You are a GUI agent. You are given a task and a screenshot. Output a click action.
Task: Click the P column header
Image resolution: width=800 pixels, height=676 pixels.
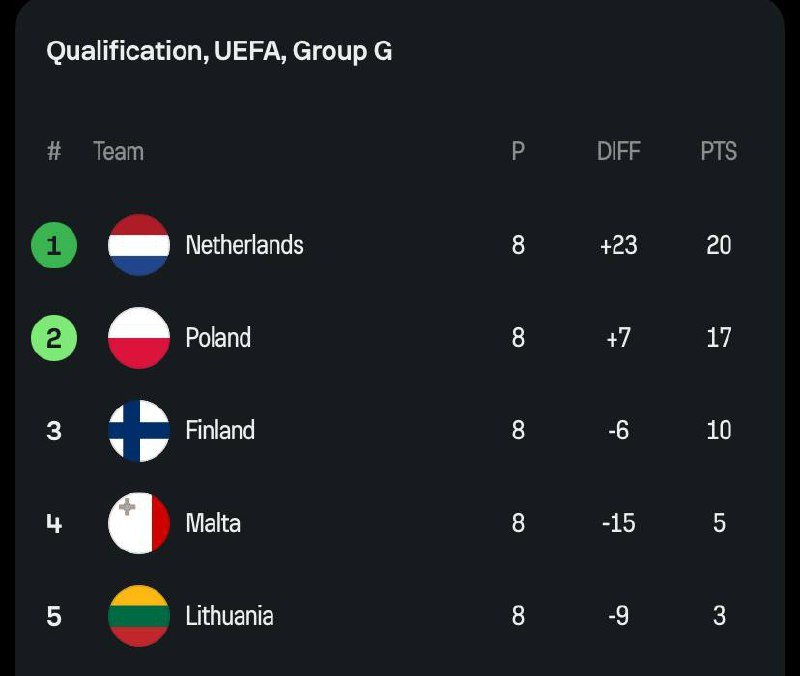pyautogui.click(x=518, y=152)
